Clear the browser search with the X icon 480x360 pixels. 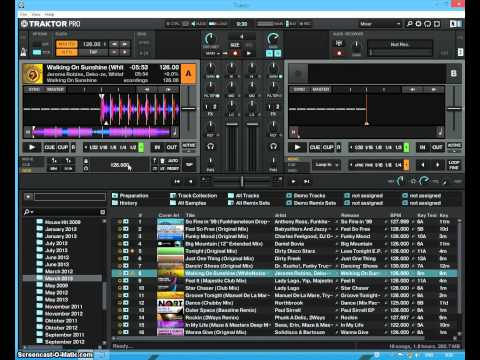click(103, 212)
